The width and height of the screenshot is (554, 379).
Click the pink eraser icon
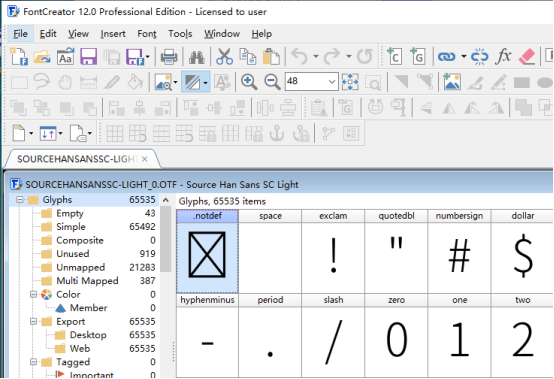coord(527,57)
